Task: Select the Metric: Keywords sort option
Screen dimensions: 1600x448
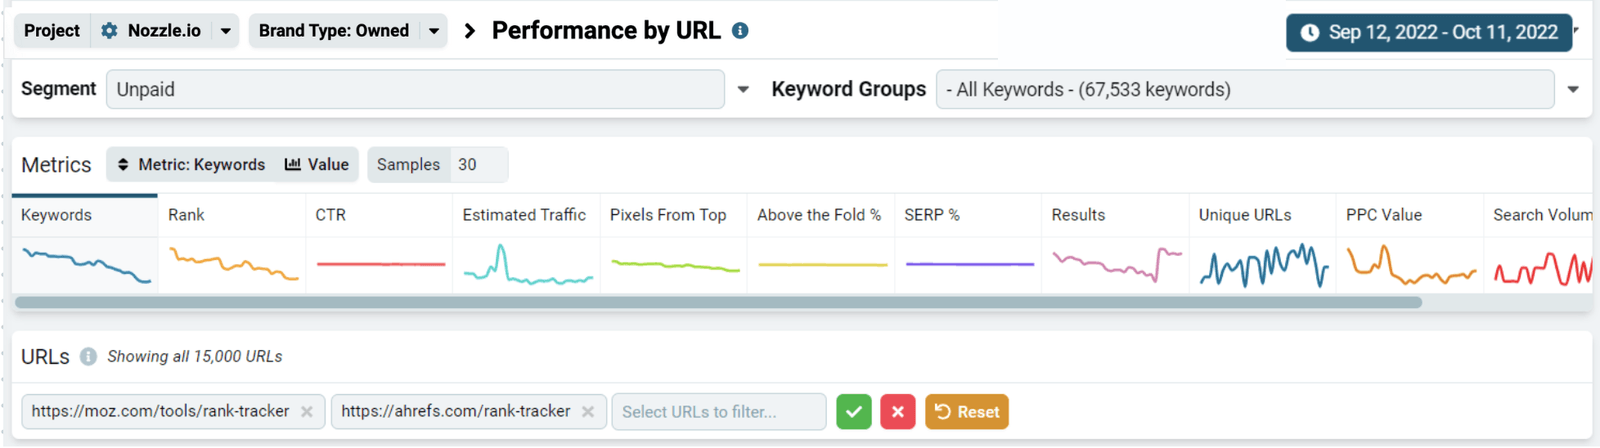Action: 191,164
